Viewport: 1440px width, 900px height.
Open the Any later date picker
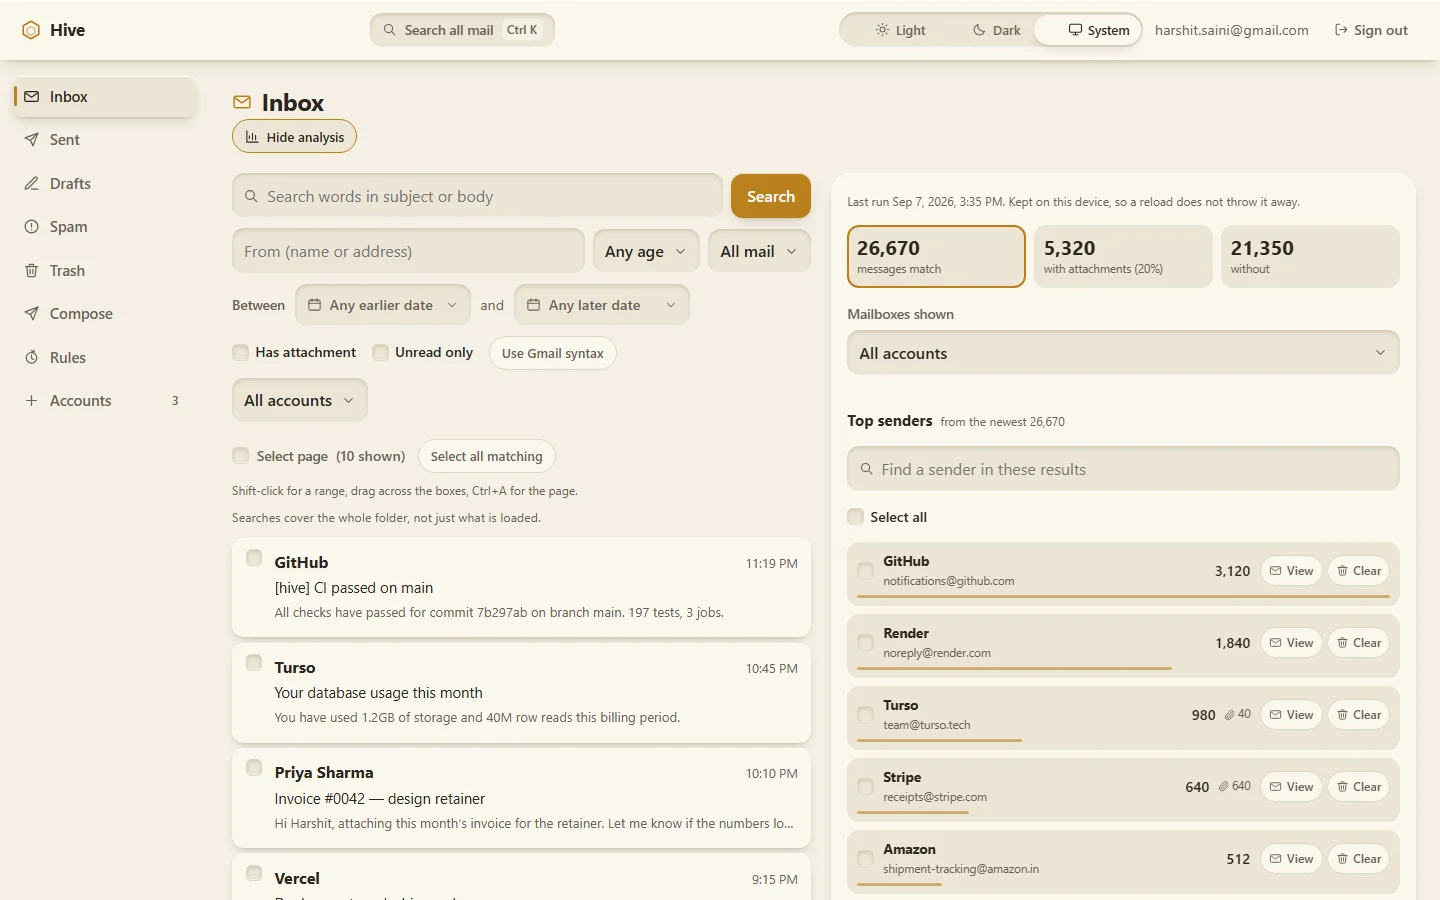click(601, 305)
